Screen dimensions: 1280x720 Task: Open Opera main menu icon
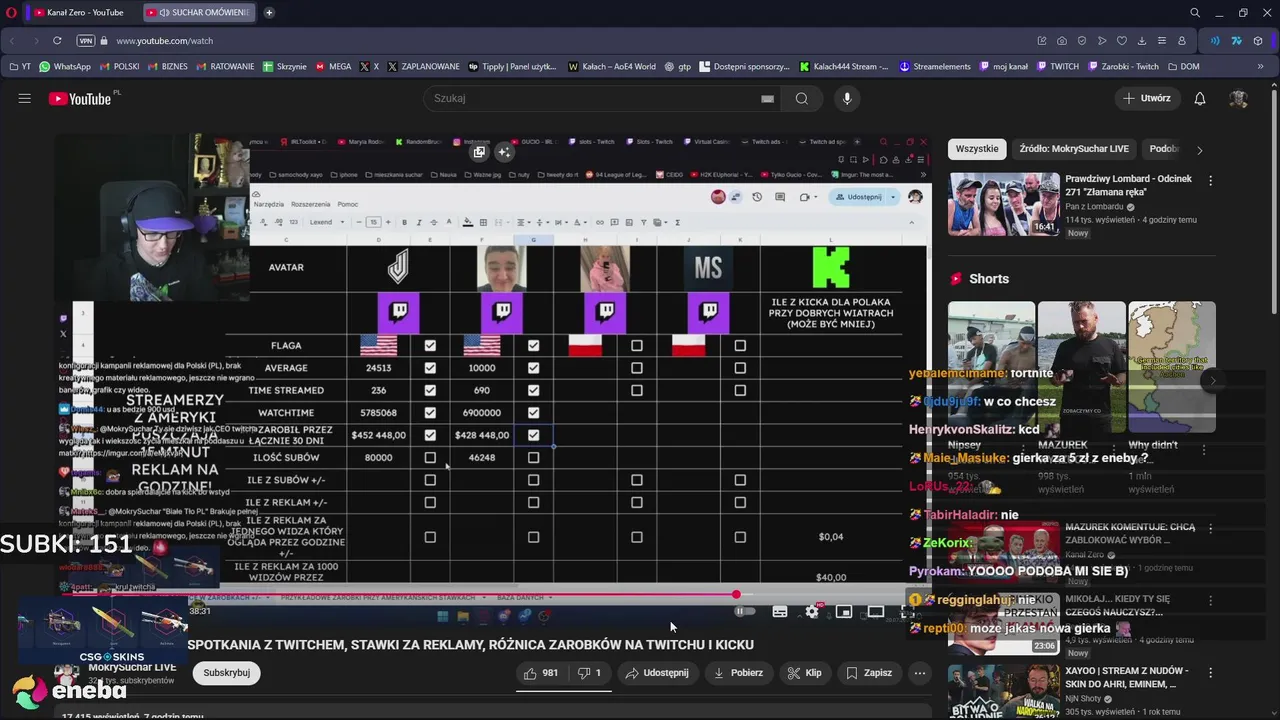click(11, 13)
